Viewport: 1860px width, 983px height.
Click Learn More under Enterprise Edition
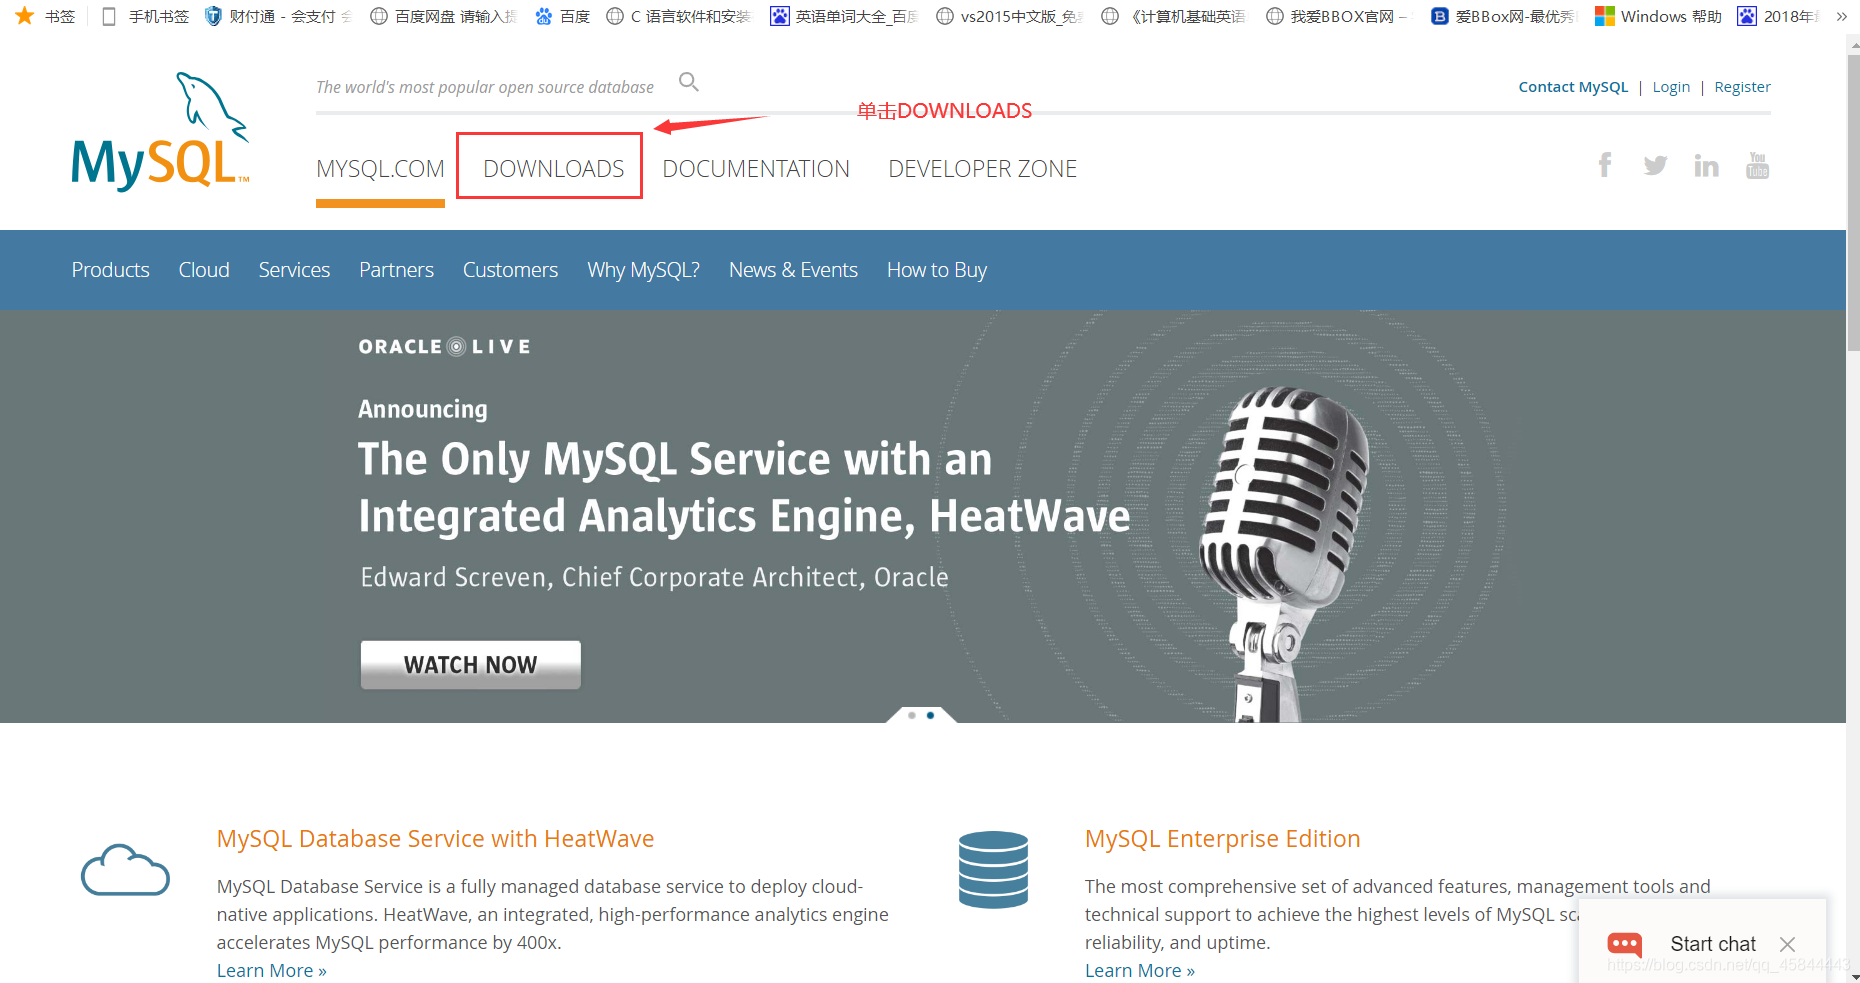1139,971
